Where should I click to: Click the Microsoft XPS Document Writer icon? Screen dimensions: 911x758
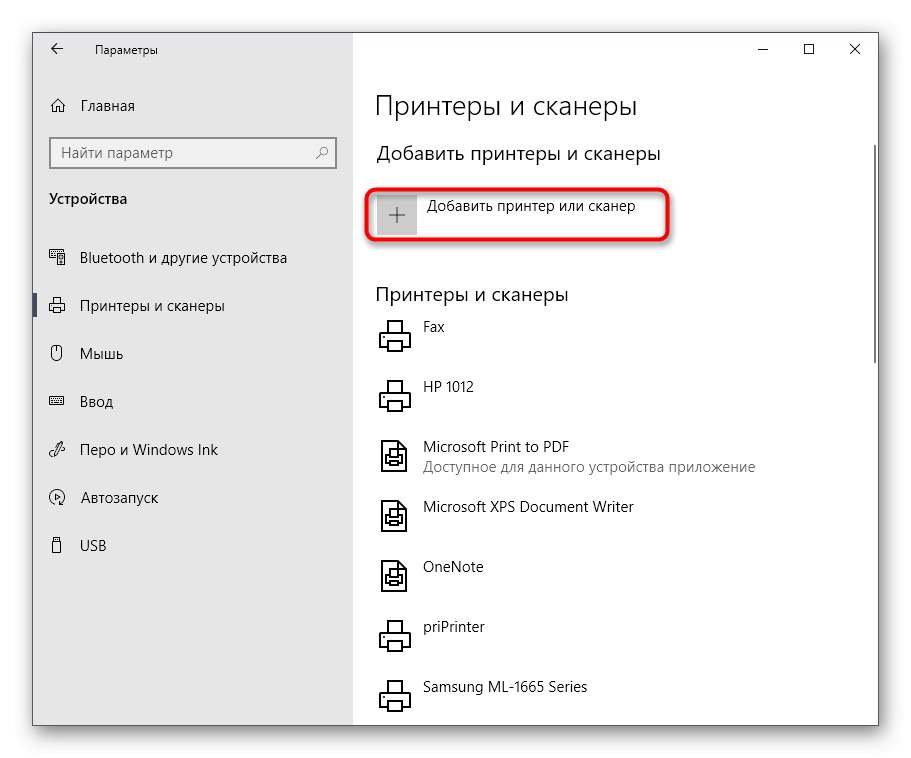(394, 515)
